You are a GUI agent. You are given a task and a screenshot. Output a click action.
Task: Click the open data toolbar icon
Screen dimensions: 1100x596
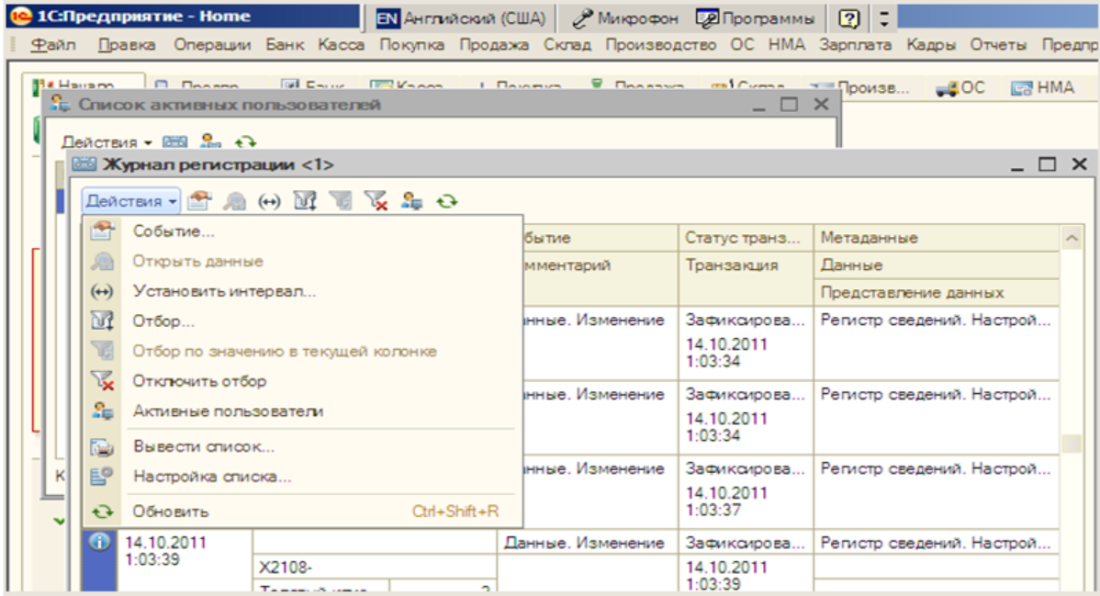pos(234,202)
